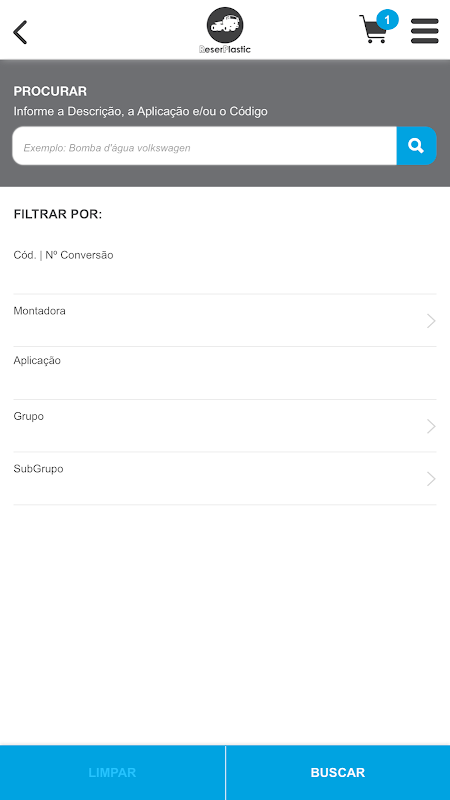This screenshot has width=450, height=800.
Task: Tap the FILTRAR POR heading
Action: [x=58, y=214]
